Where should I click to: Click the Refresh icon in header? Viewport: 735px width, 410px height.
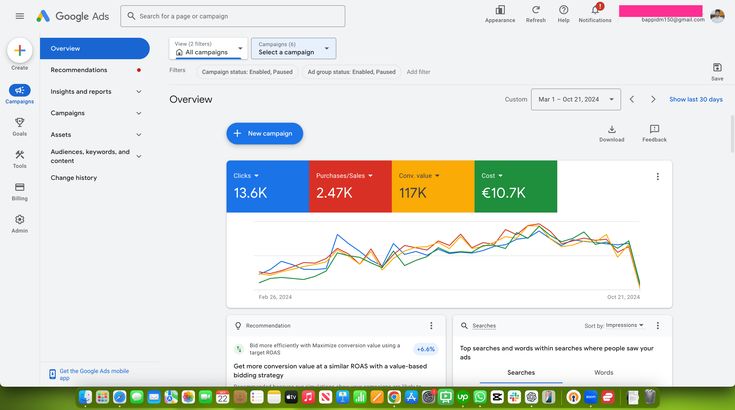pos(536,10)
